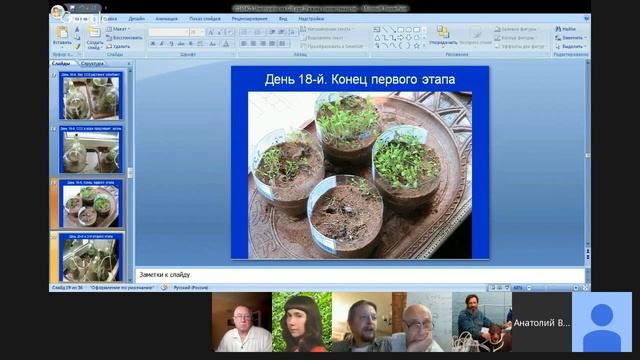Click the numbered list icon
This screenshot has height=360, width=640.
pos(258,32)
